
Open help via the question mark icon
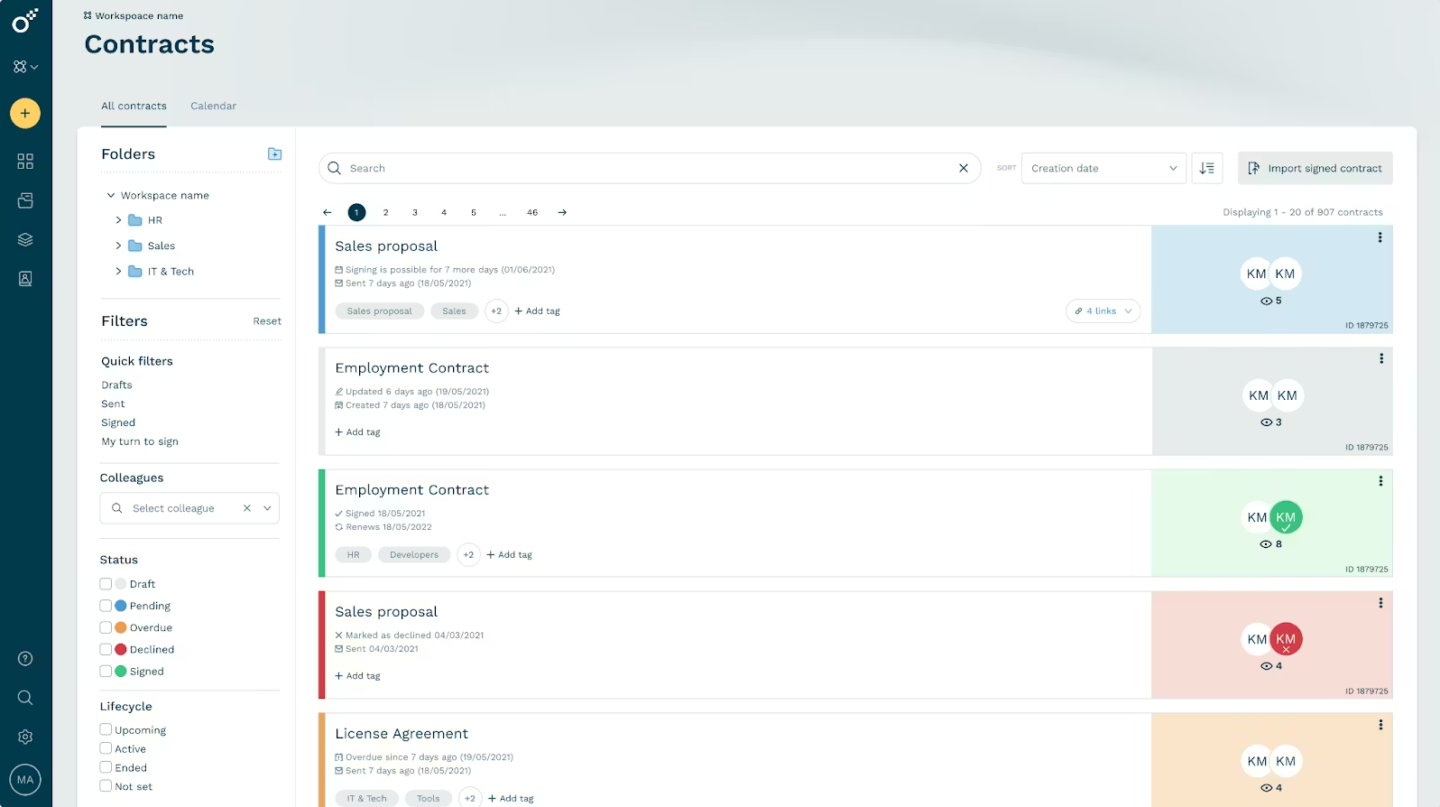[x=24, y=658]
